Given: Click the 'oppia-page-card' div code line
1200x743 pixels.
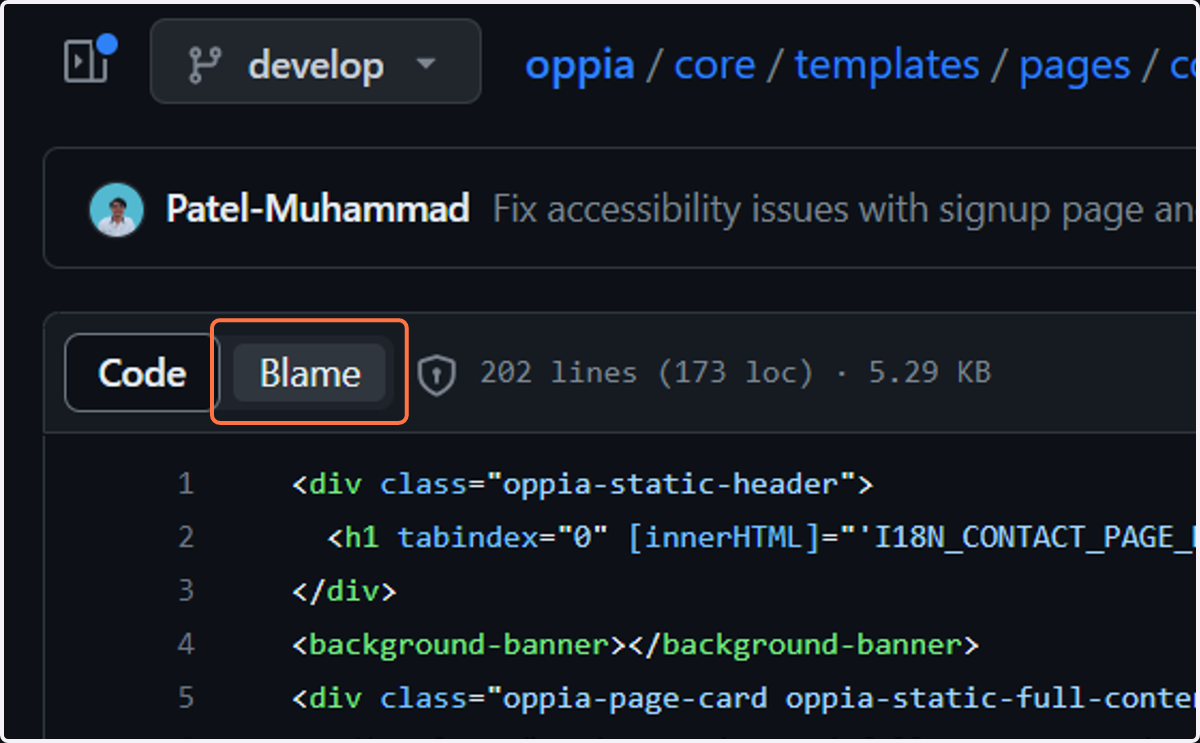Looking at the screenshot, I should [x=744, y=698].
